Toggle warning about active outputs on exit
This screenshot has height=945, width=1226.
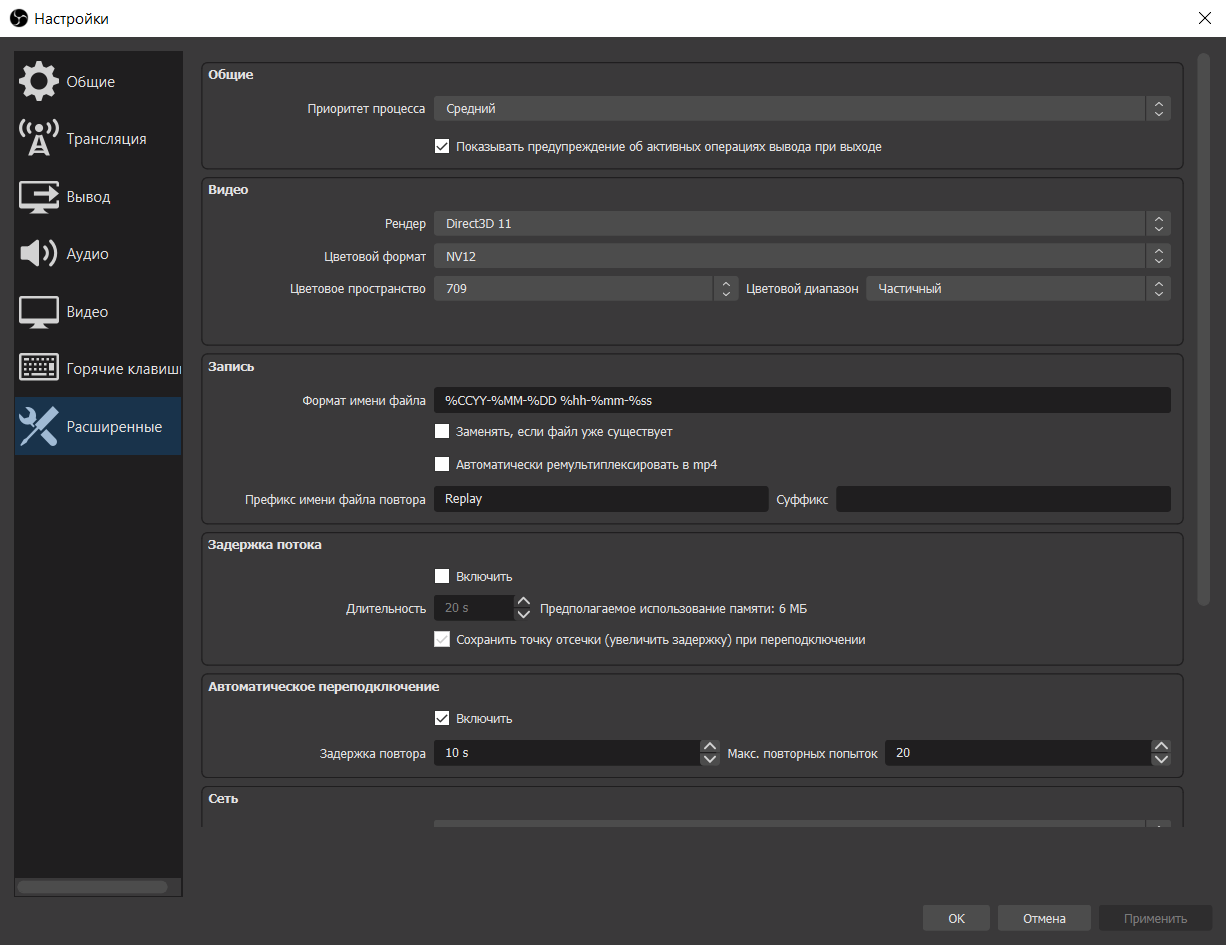pyautogui.click(x=442, y=146)
